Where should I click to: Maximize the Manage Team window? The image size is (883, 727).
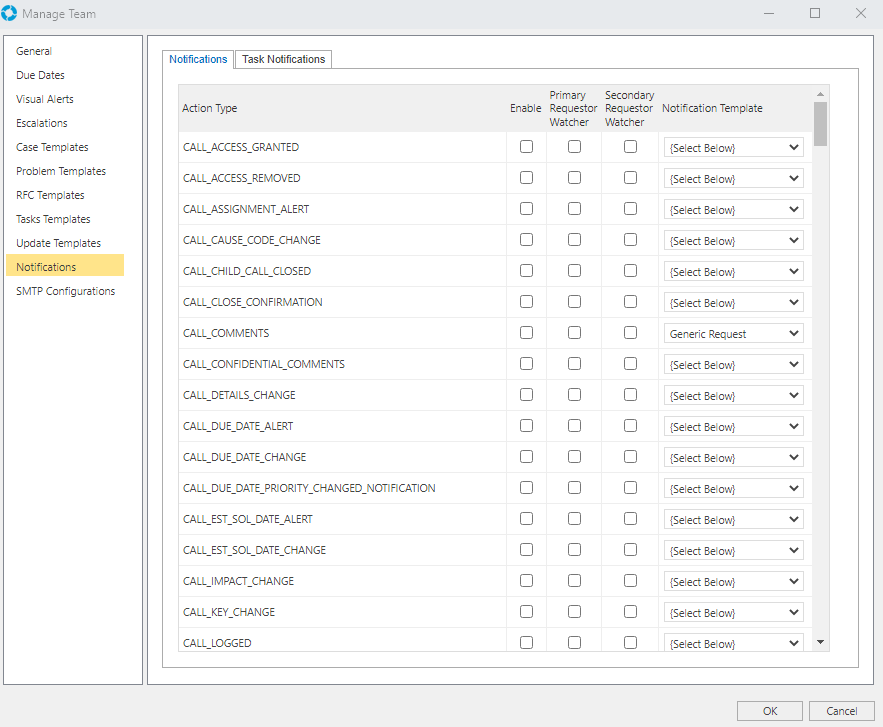tap(815, 14)
